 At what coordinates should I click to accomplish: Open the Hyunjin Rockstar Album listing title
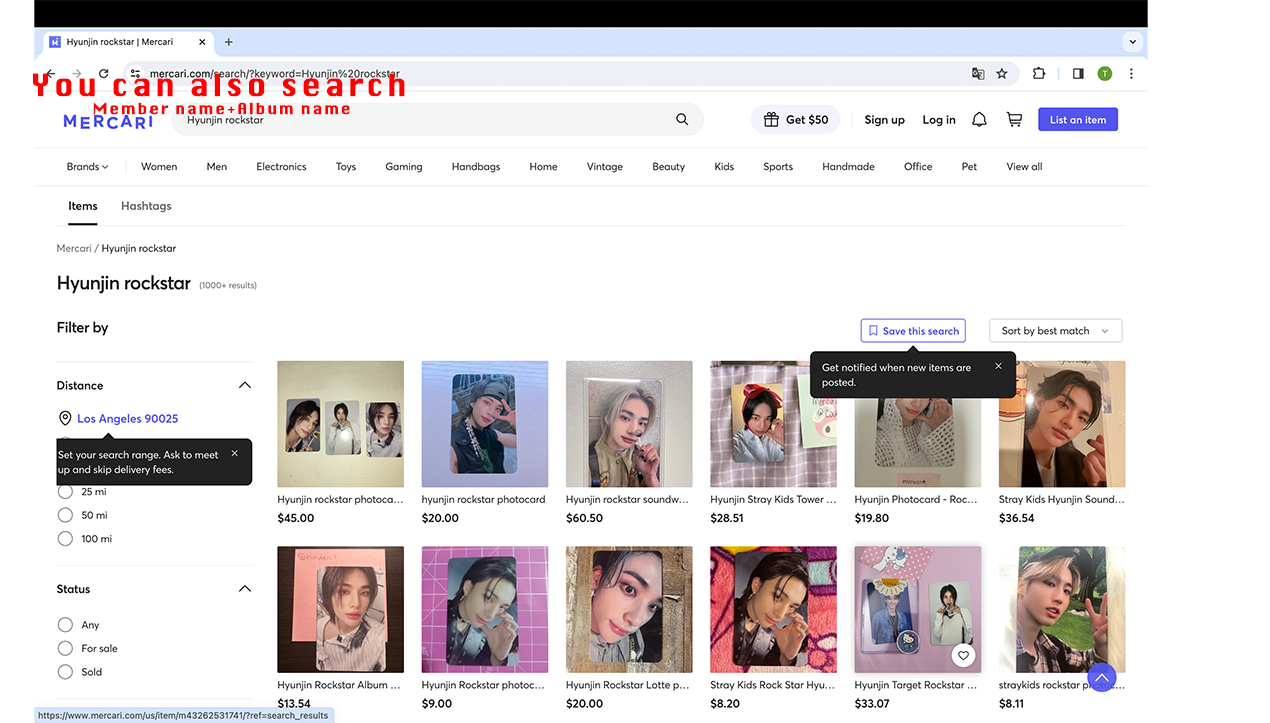340,686
